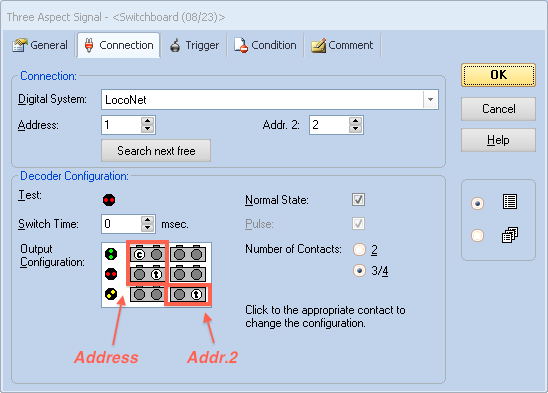Click the General tab's notepad icon
The width and height of the screenshot is (548, 393).
(19, 45)
